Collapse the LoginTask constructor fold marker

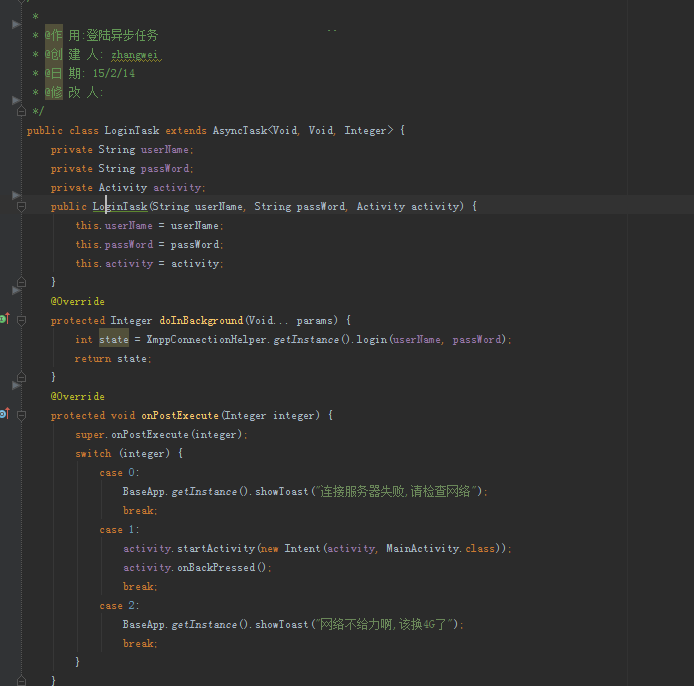[21, 206]
